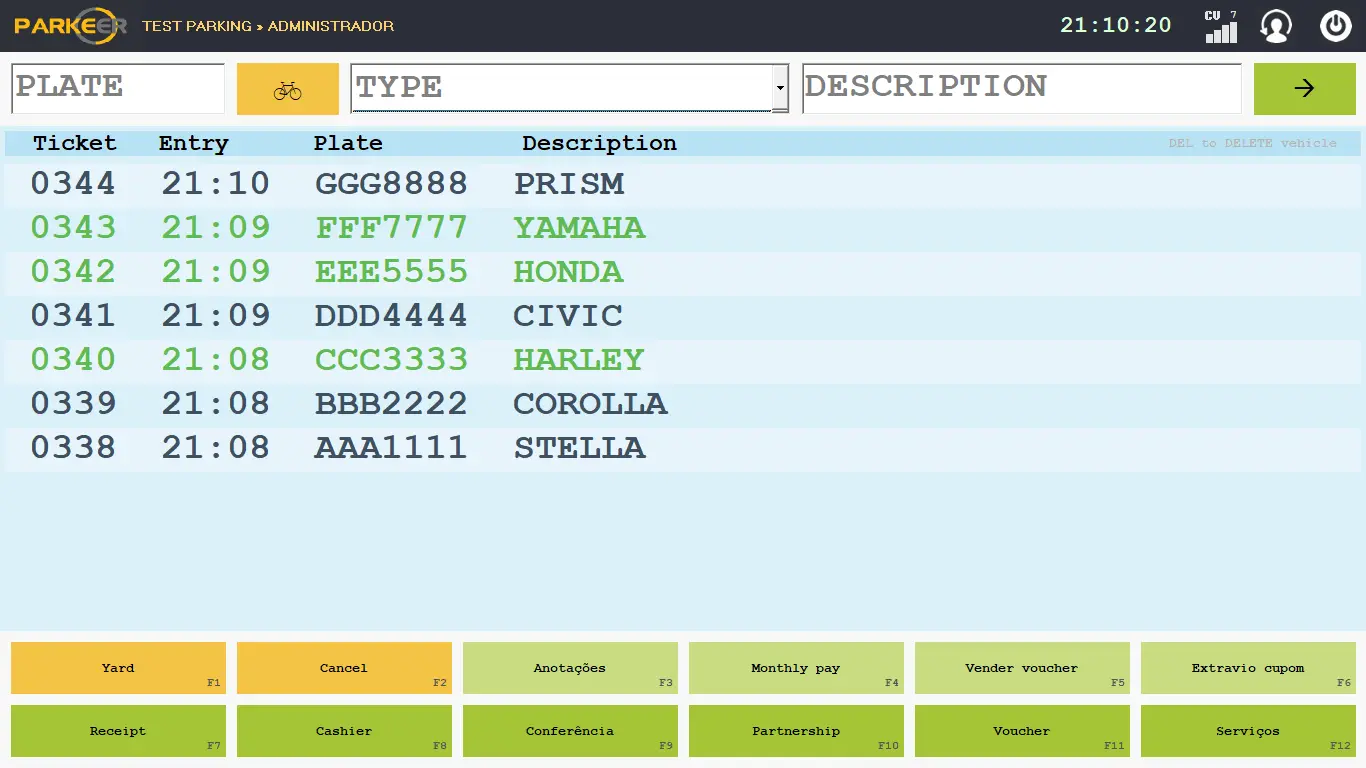Image resolution: width=1366 pixels, height=768 pixels.
Task: Click the Description column header
Action: [x=599, y=143]
